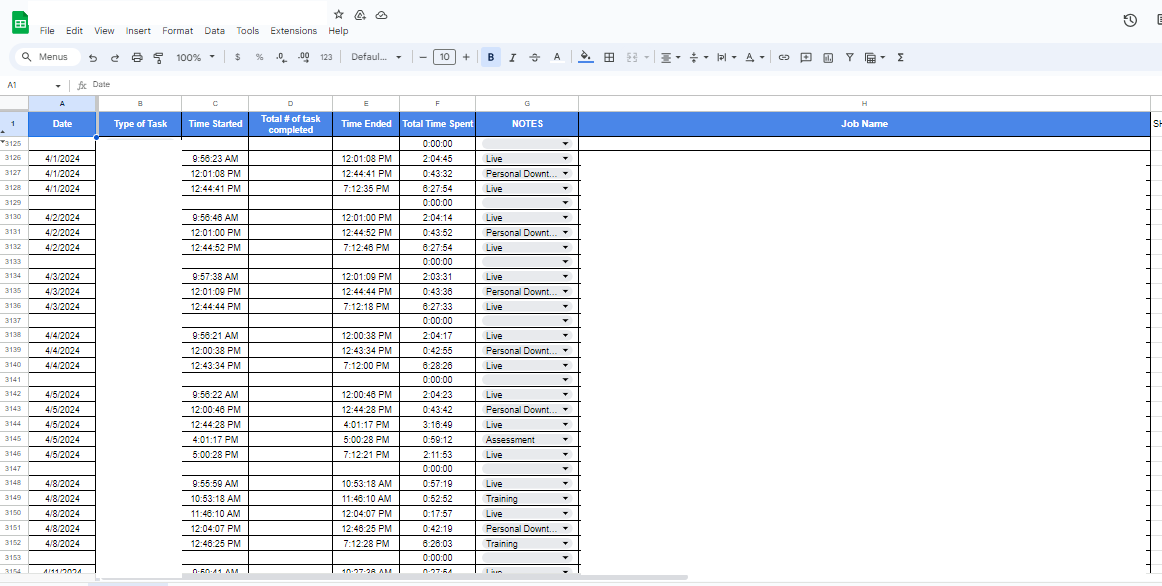Open the Edit menu
Image resolution: width=1162 pixels, height=586 pixels.
pos(74,31)
